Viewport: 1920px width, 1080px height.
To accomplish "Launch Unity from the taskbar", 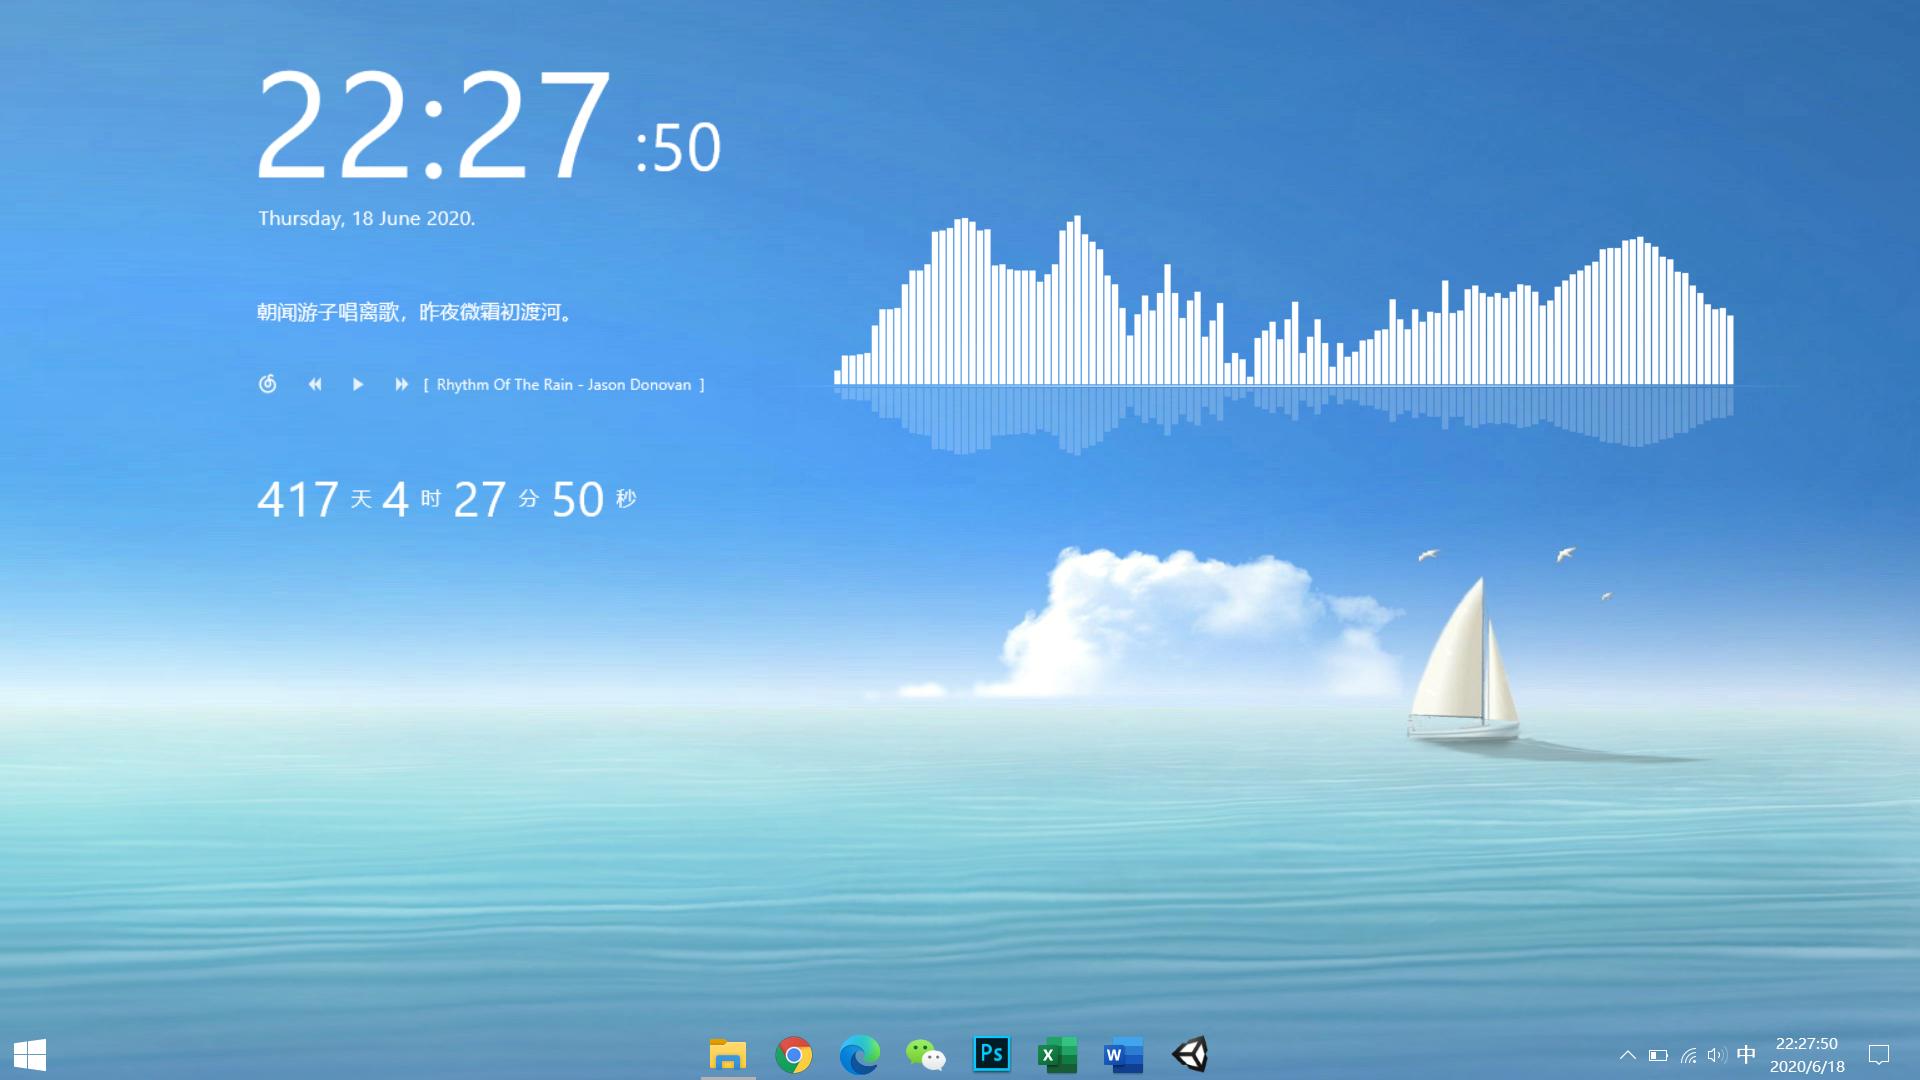I will [x=1190, y=1055].
